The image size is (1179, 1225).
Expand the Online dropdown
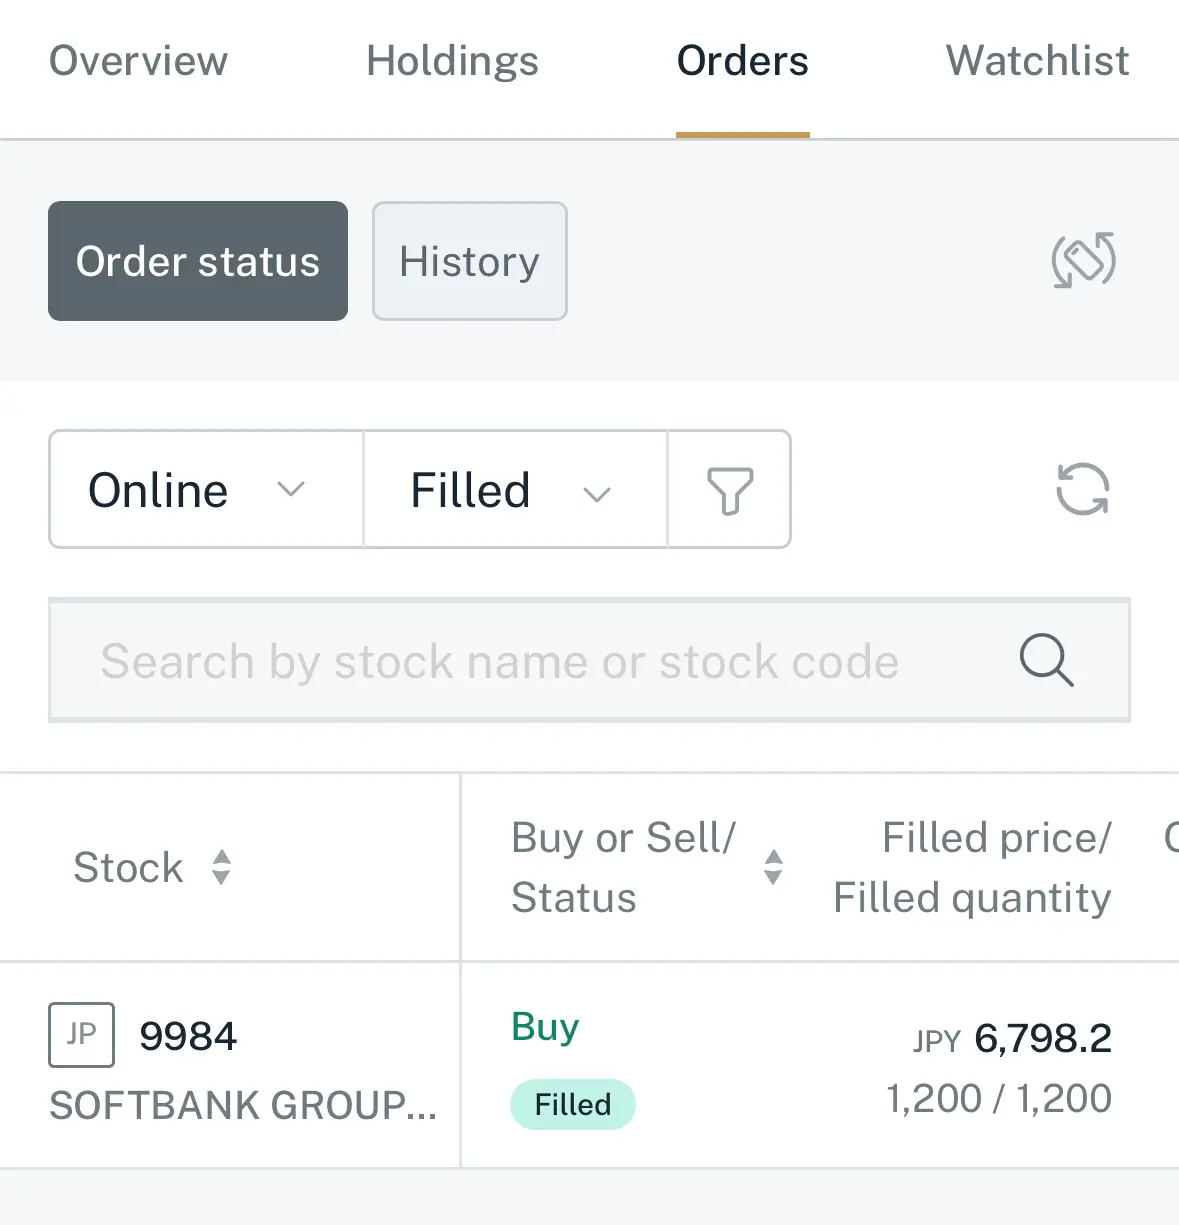point(206,490)
